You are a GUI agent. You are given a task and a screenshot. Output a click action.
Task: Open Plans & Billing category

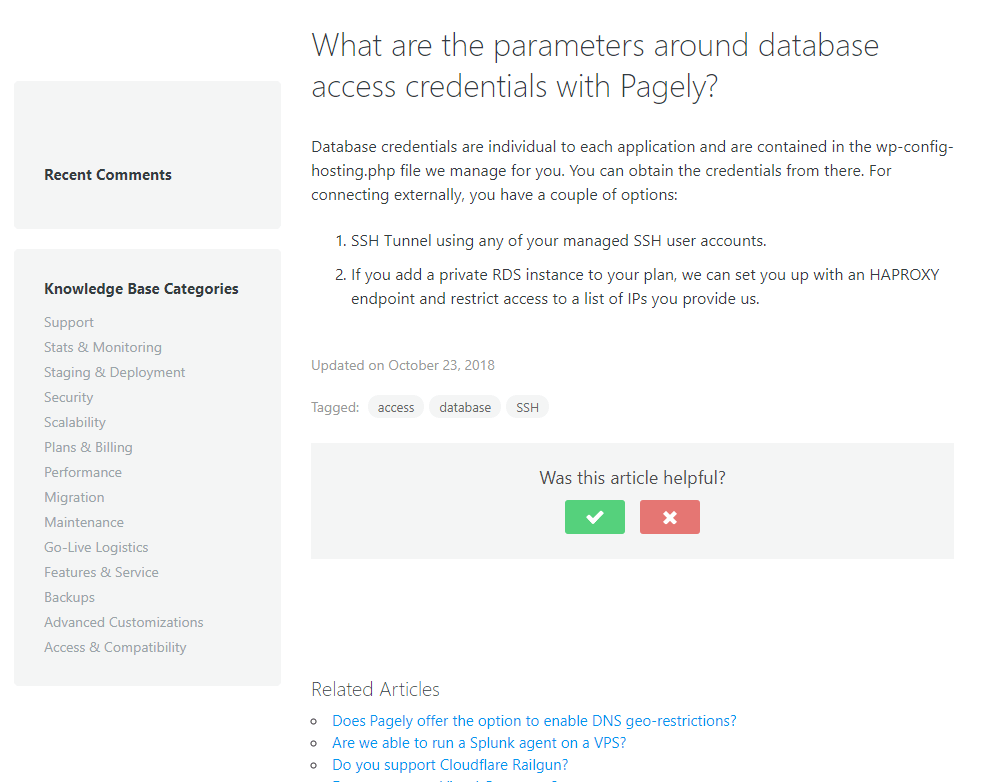point(88,447)
